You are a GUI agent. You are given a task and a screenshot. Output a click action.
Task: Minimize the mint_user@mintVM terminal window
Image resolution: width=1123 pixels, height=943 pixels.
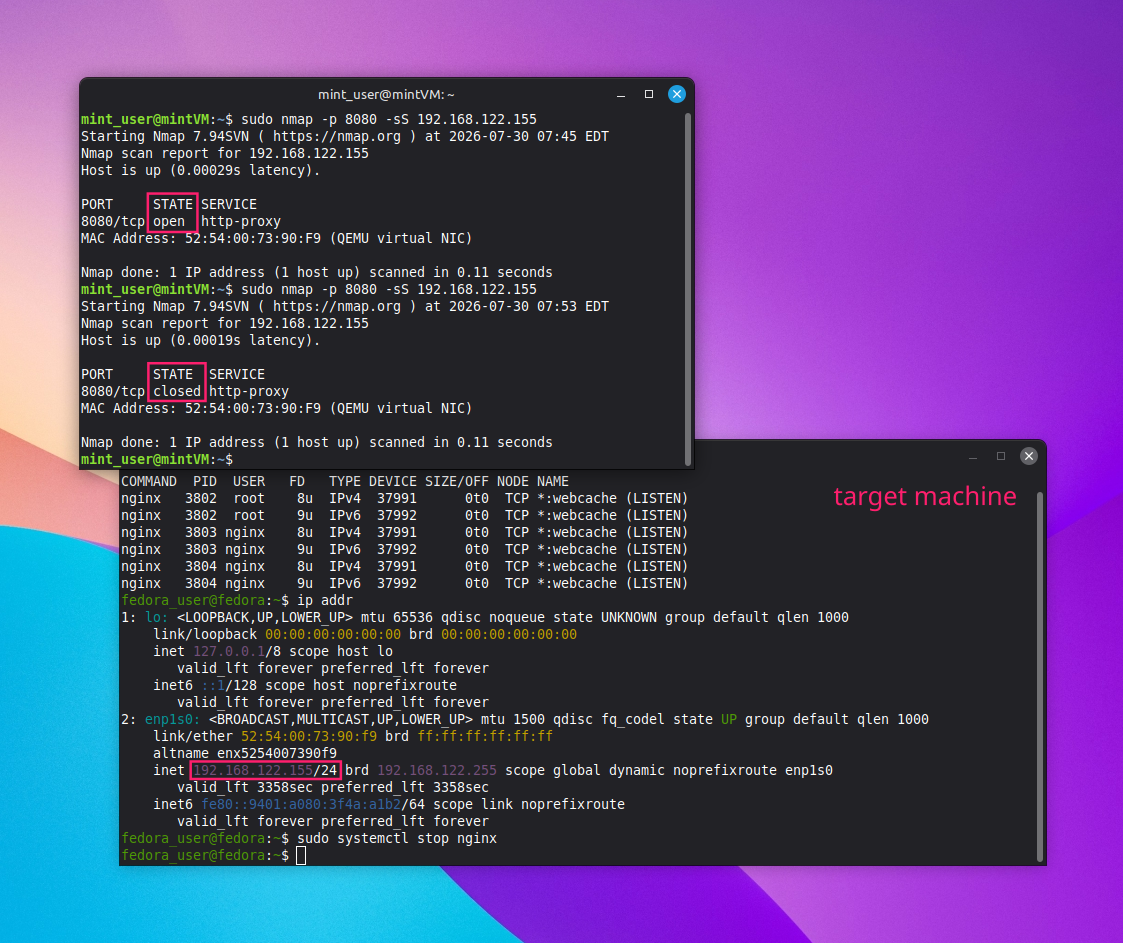click(x=621, y=95)
